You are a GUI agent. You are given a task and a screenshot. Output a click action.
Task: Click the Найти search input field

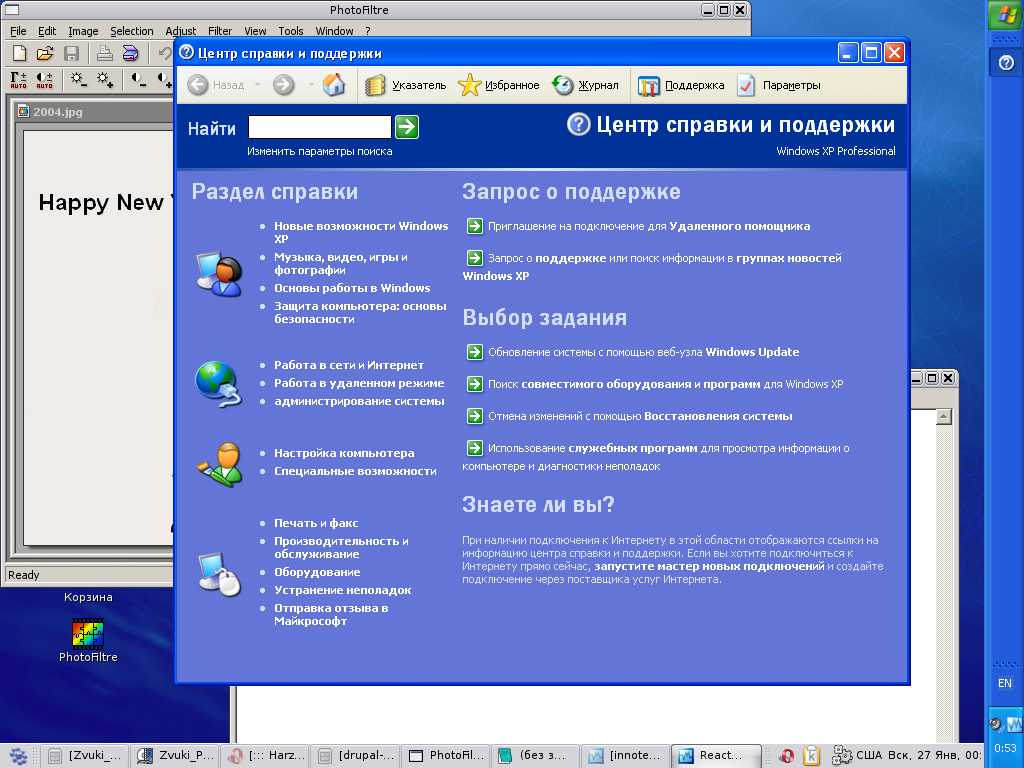coord(320,127)
